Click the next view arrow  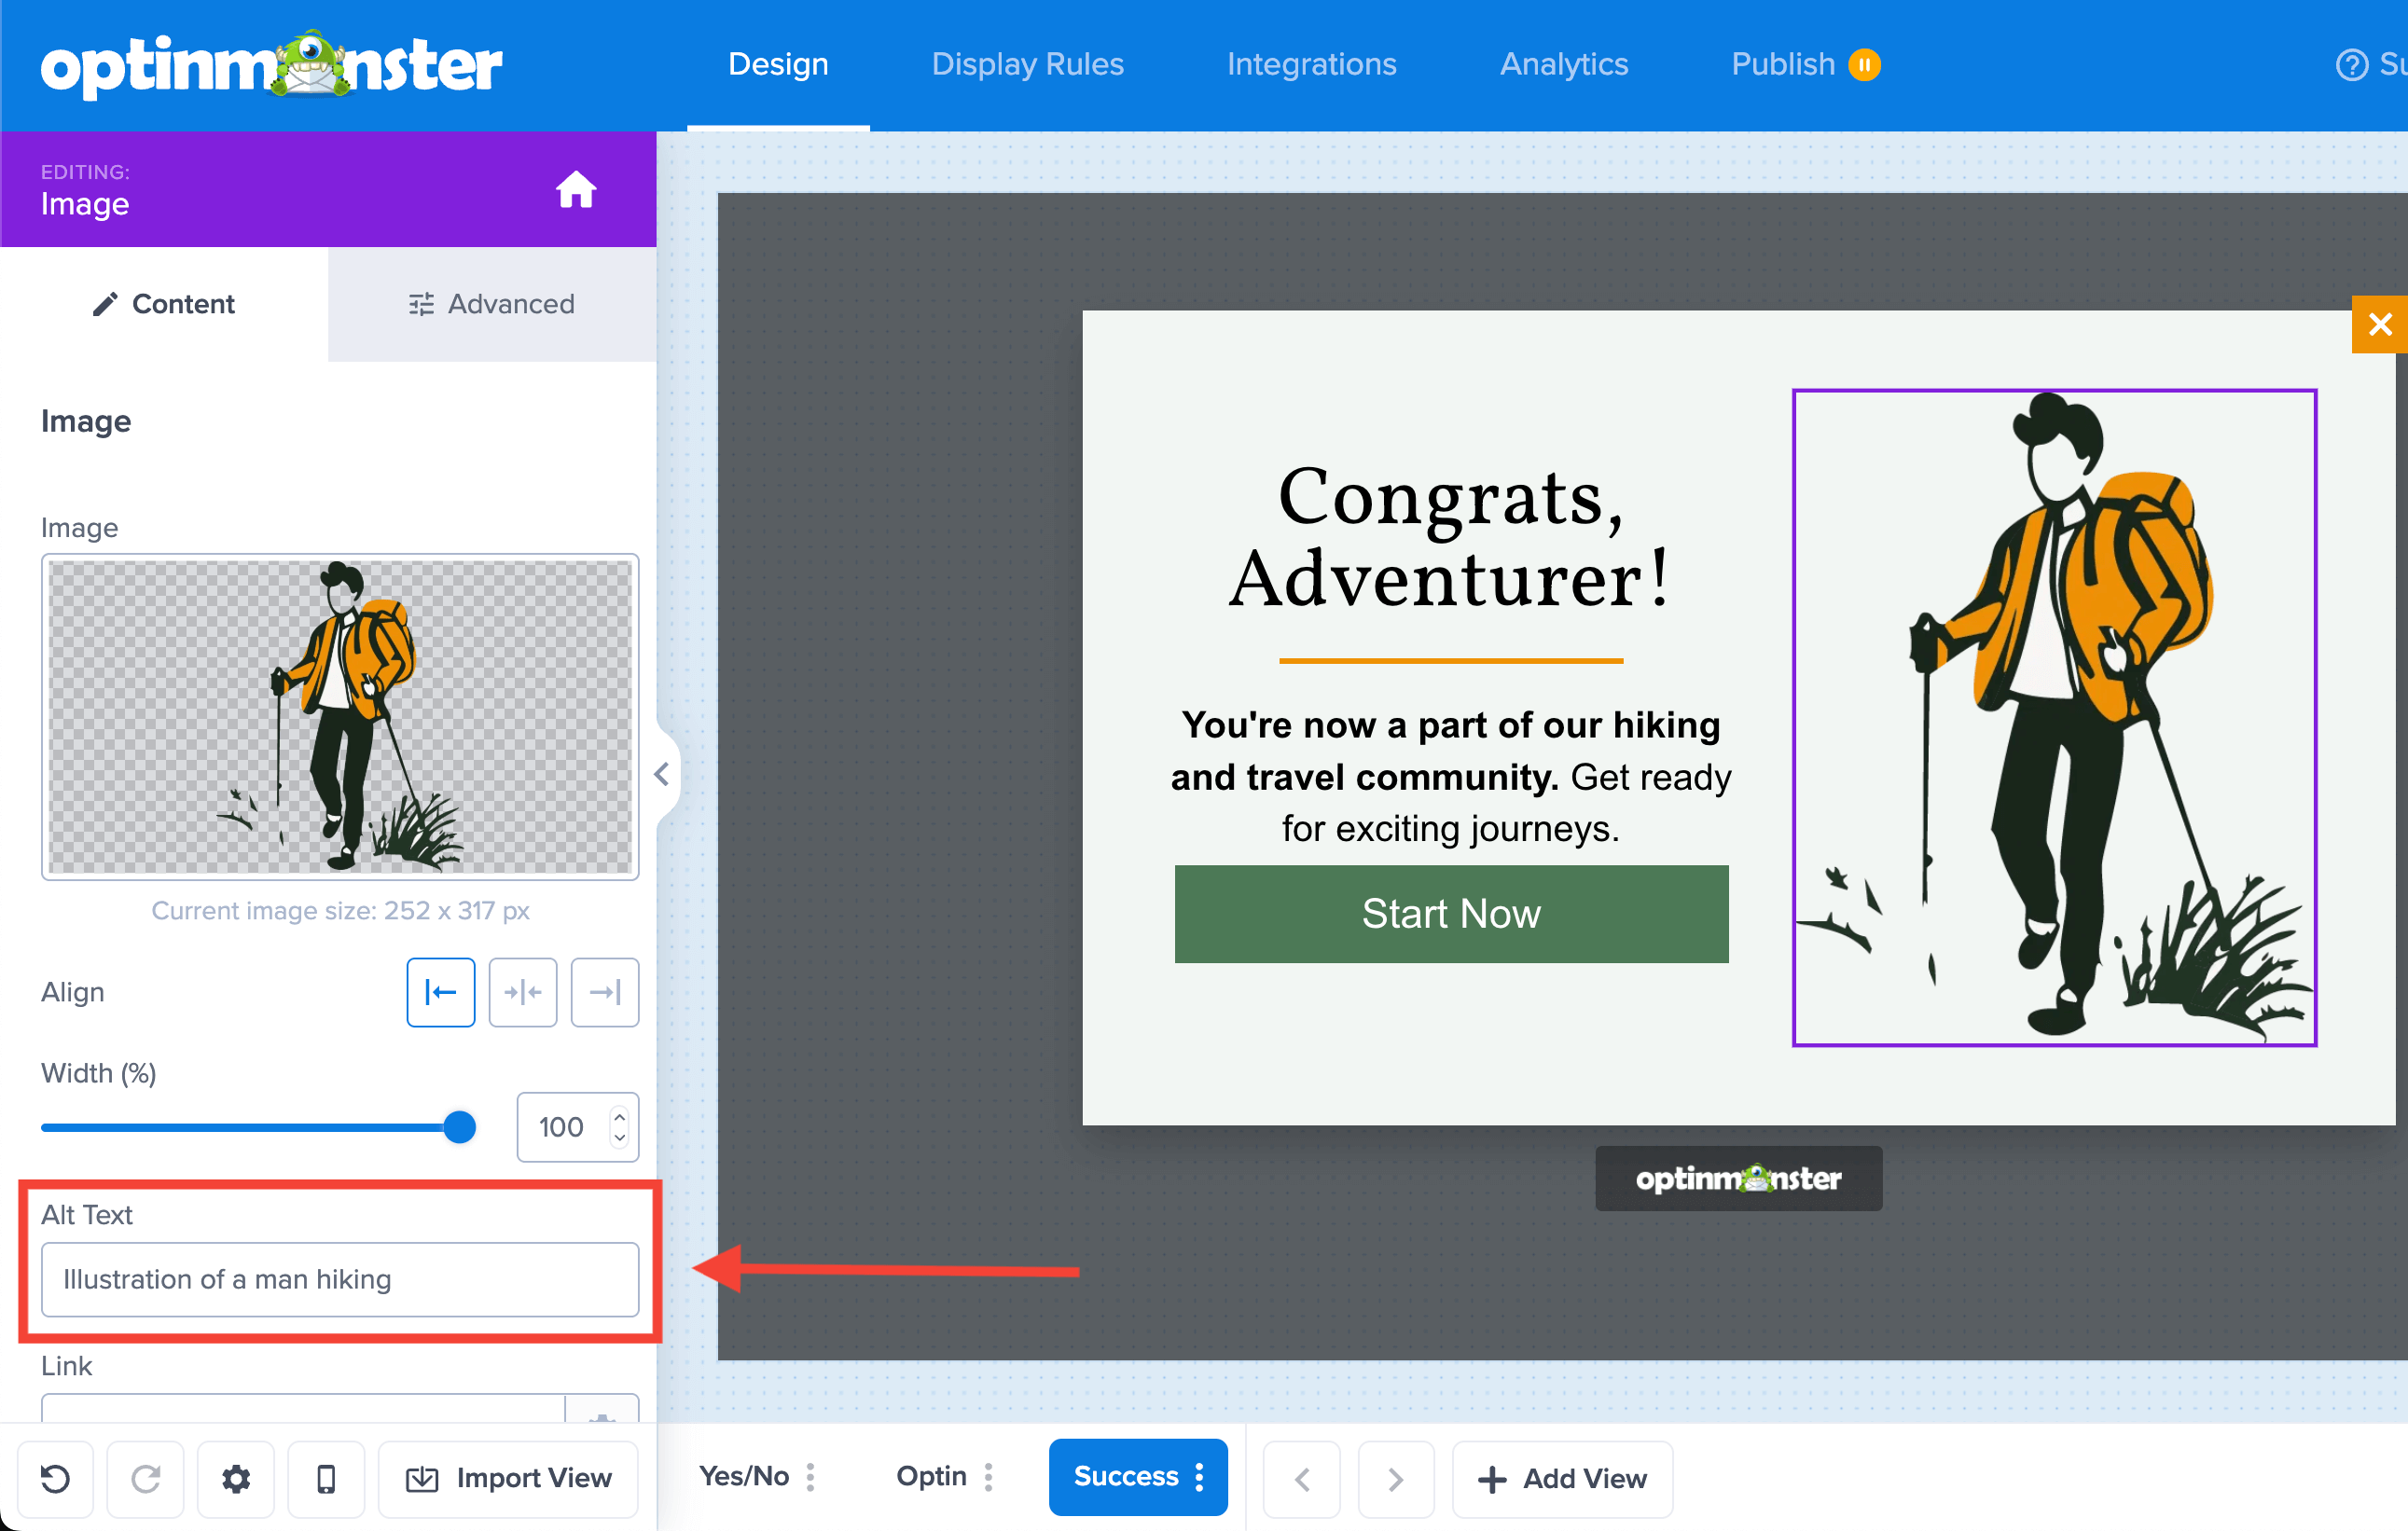pyautogui.click(x=1395, y=1478)
